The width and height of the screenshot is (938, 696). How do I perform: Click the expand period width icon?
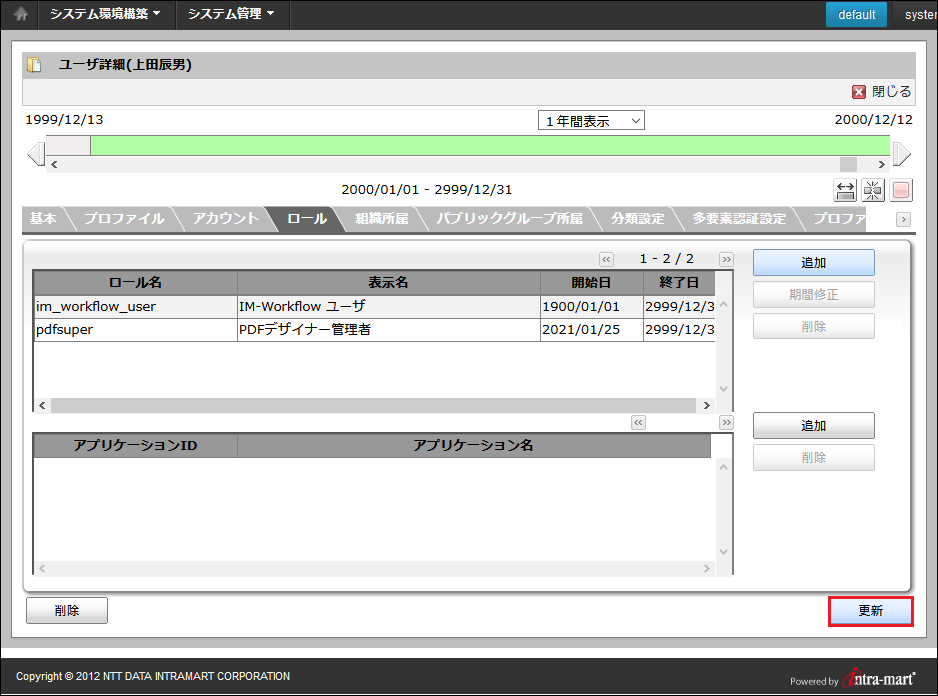click(x=845, y=190)
